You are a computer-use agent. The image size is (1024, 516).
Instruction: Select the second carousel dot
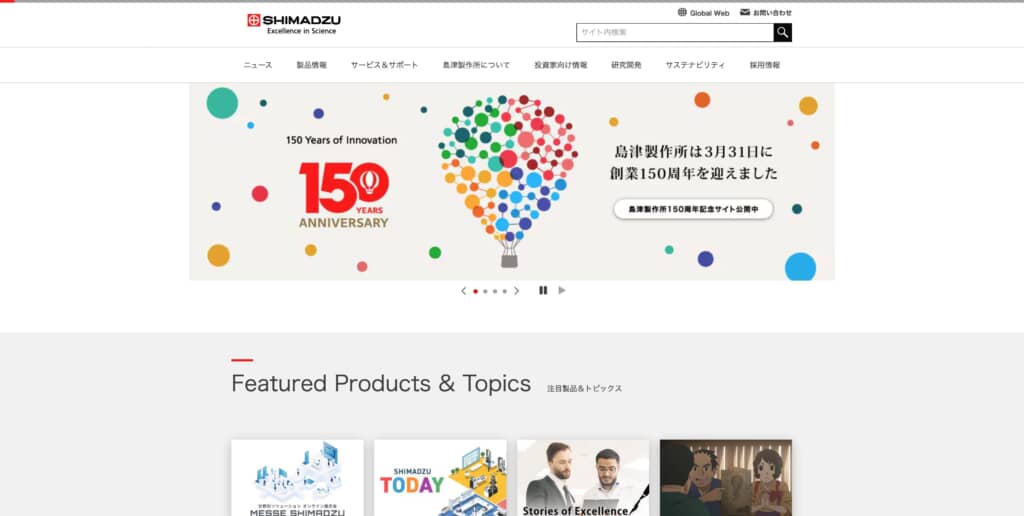pyautogui.click(x=485, y=291)
